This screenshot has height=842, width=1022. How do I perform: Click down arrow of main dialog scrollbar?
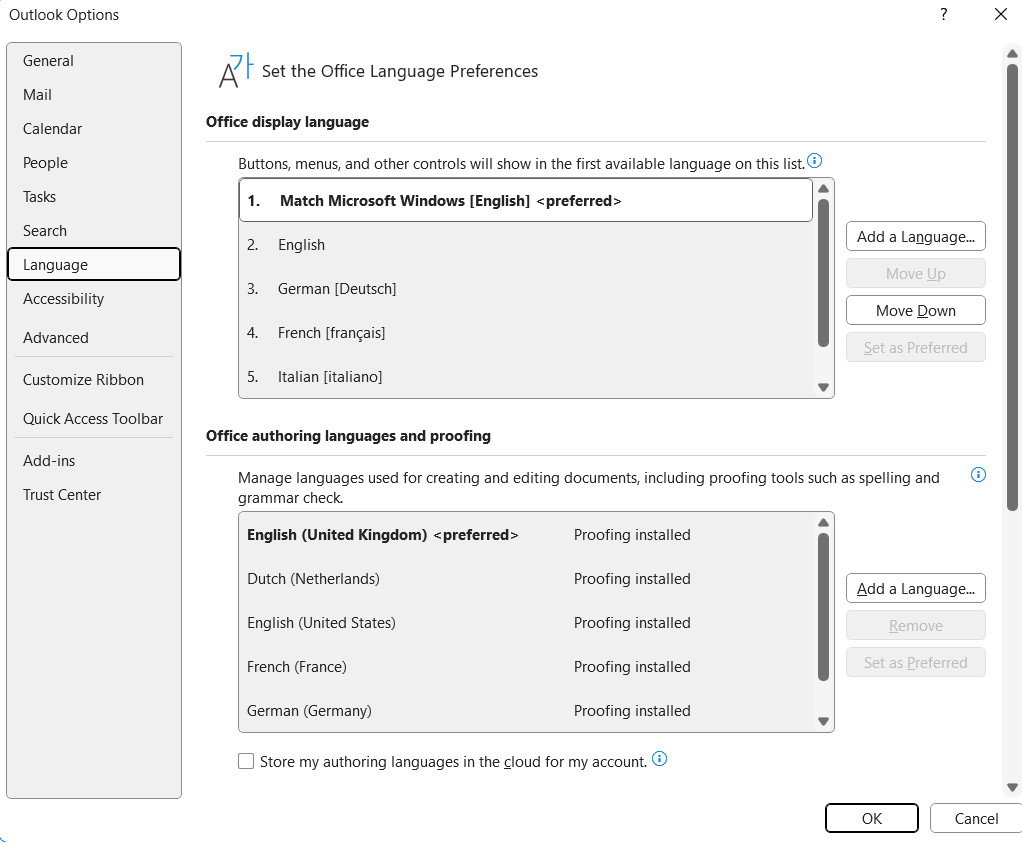(1012, 787)
